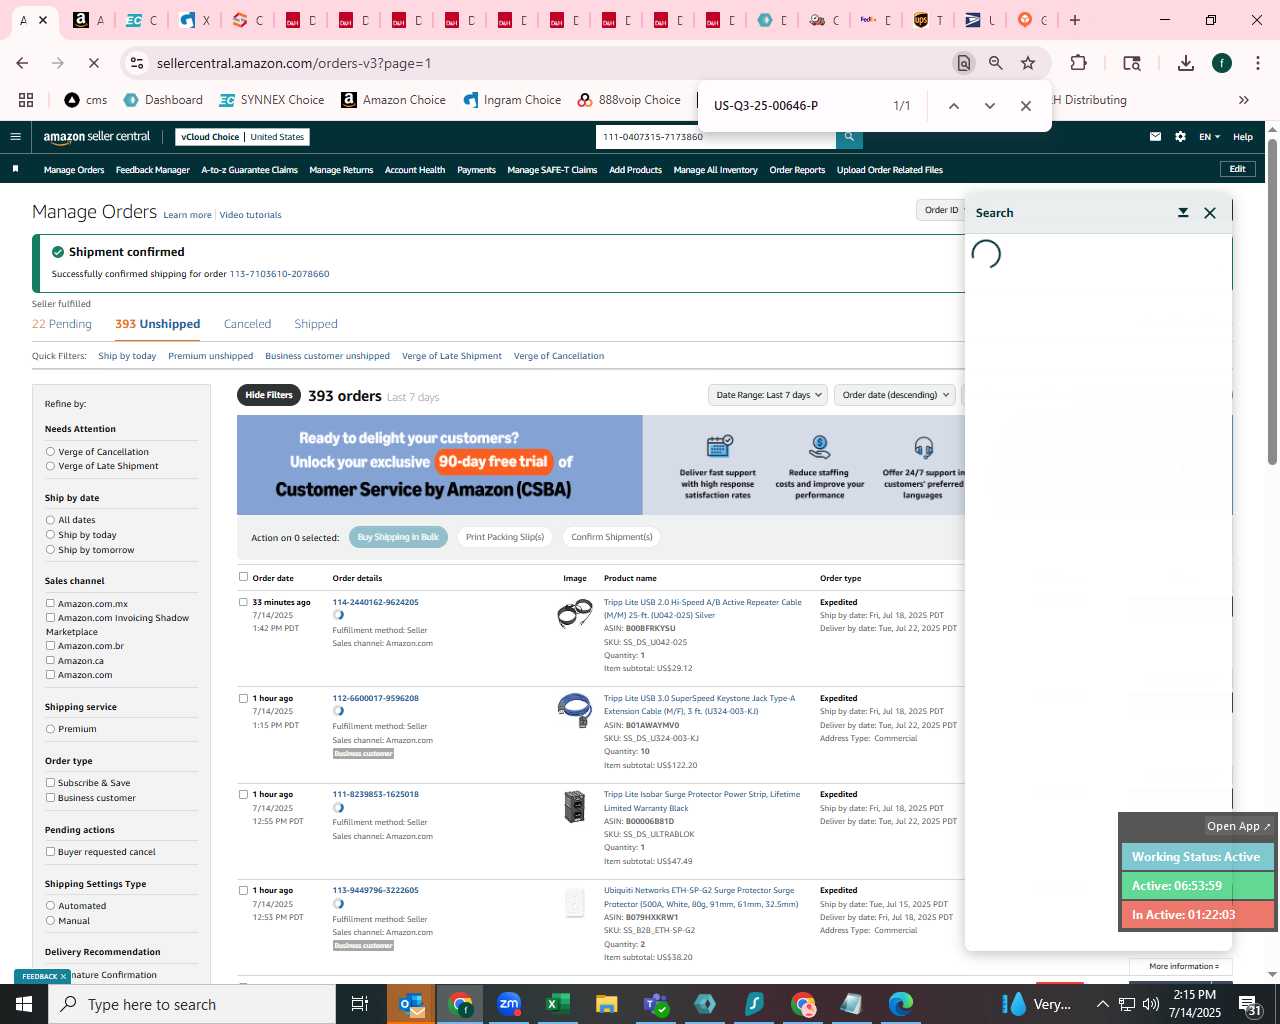
Task: Click Confirm Shipment(s) button
Action: click(x=612, y=537)
